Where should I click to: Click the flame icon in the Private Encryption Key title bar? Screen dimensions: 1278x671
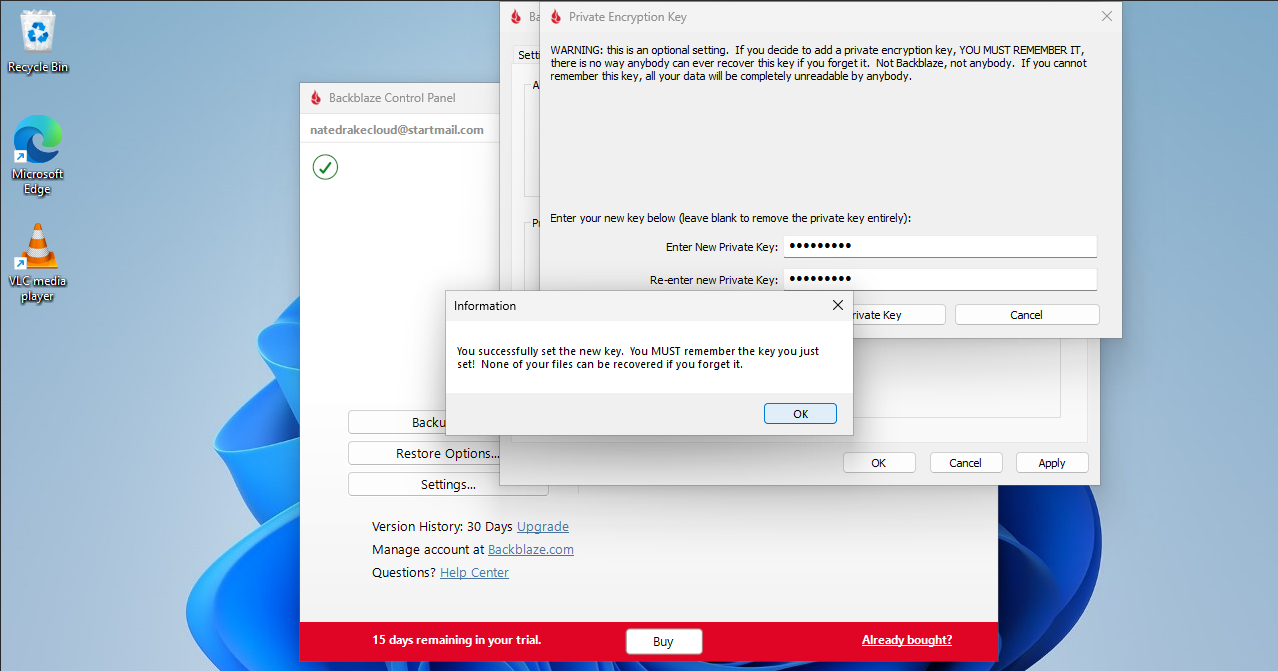pyautogui.click(x=556, y=17)
